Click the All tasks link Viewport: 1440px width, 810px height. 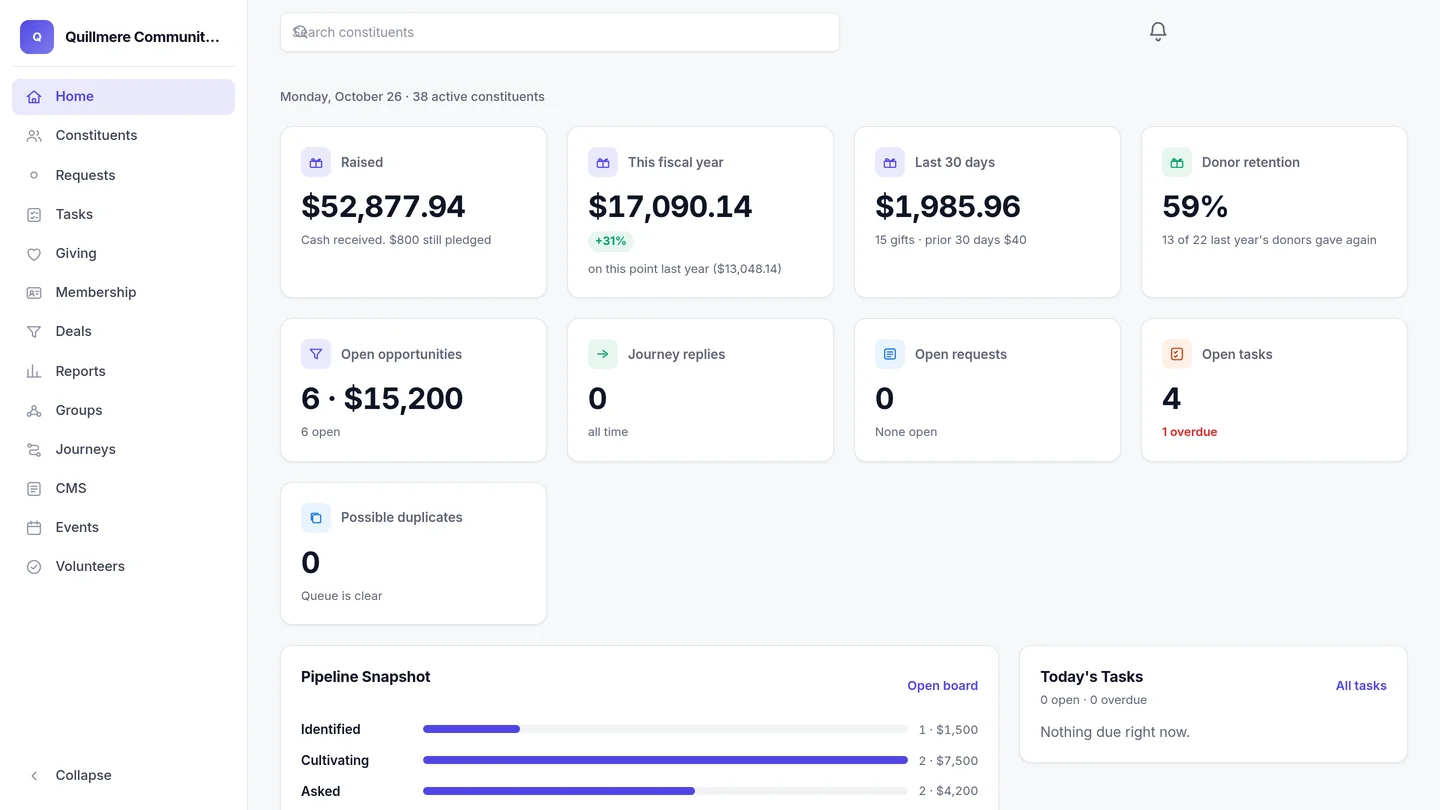coord(1361,686)
